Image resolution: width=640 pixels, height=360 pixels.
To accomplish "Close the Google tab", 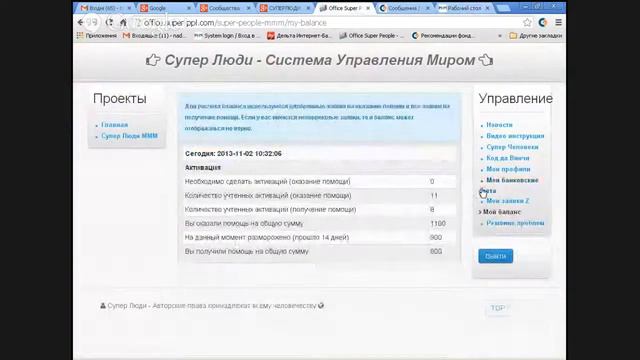I will pyautogui.click(x=189, y=8).
